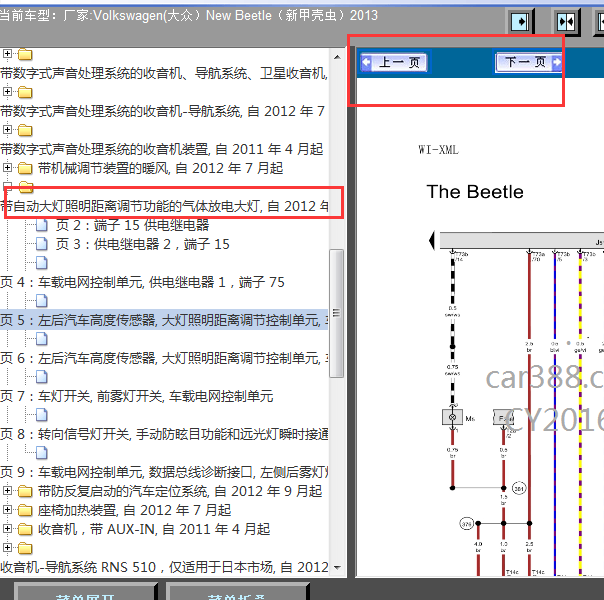Click page icon above 页 5 entry
The image size is (604, 600).
pyautogui.click(x=42, y=301)
